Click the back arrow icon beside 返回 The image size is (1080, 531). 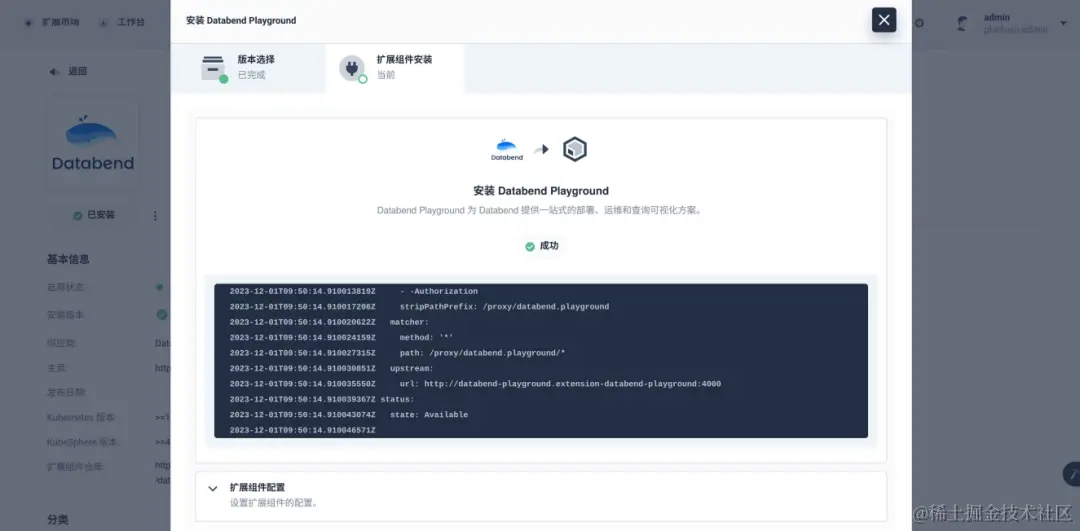click(x=54, y=72)
